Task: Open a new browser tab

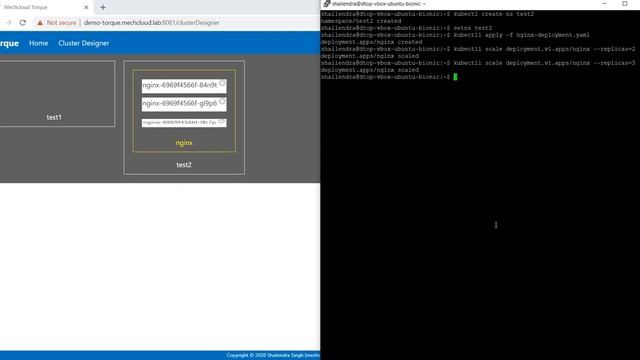Action: [x=103, y=7]
